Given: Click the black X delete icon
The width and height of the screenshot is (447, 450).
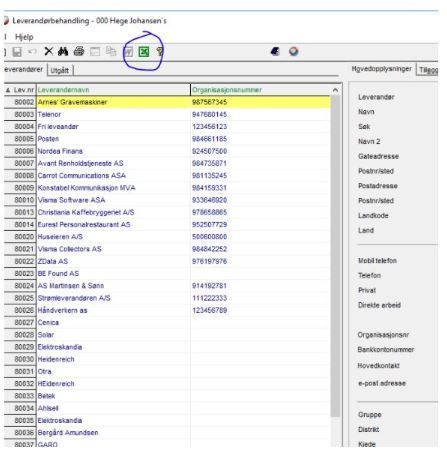Looking at the screenshot, I should tap(49, 51).
